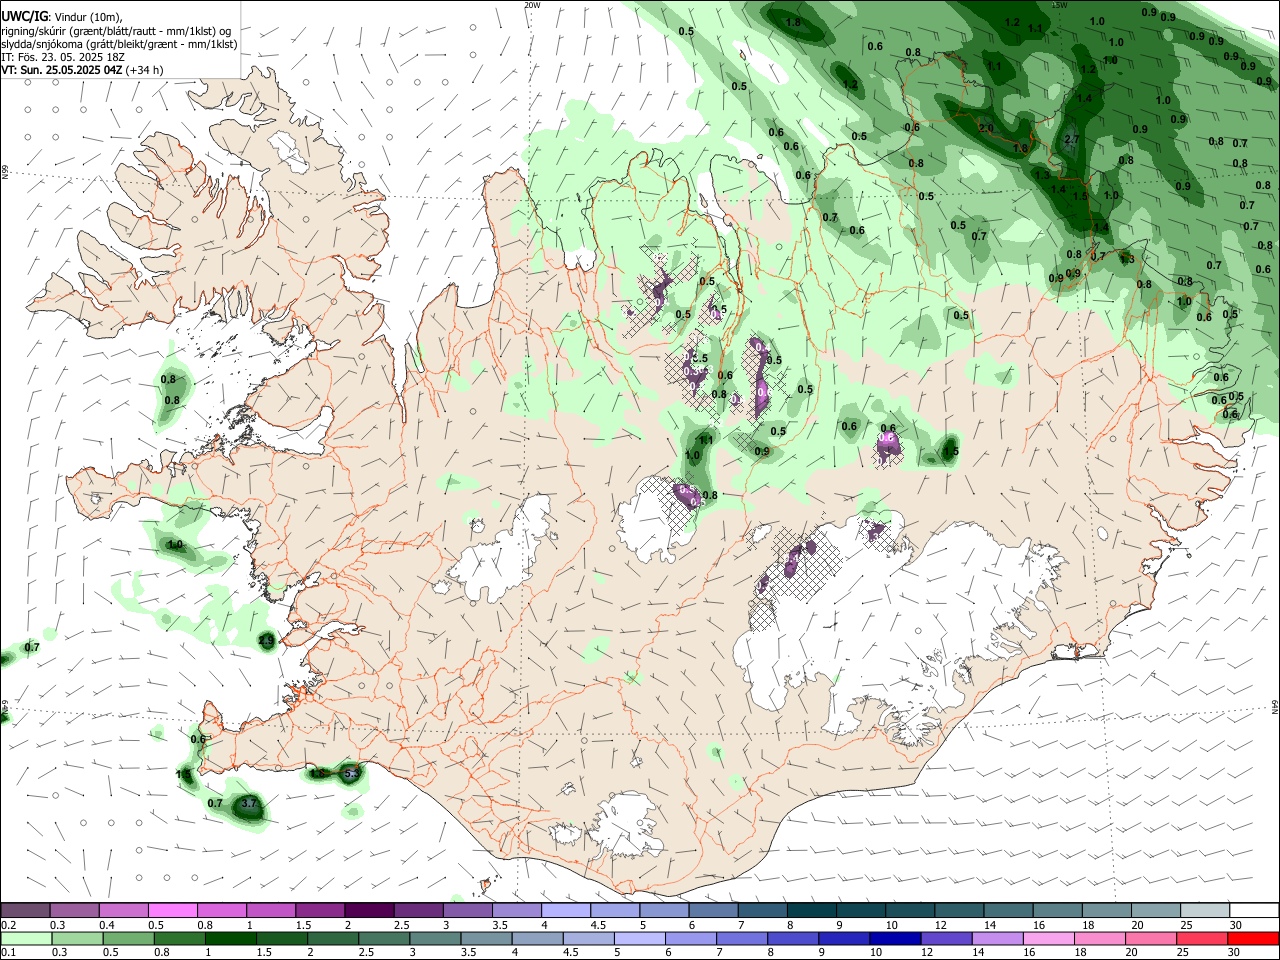
Task: Click the '2.7' precipitation value on the map
Action: pos(1072,138)
